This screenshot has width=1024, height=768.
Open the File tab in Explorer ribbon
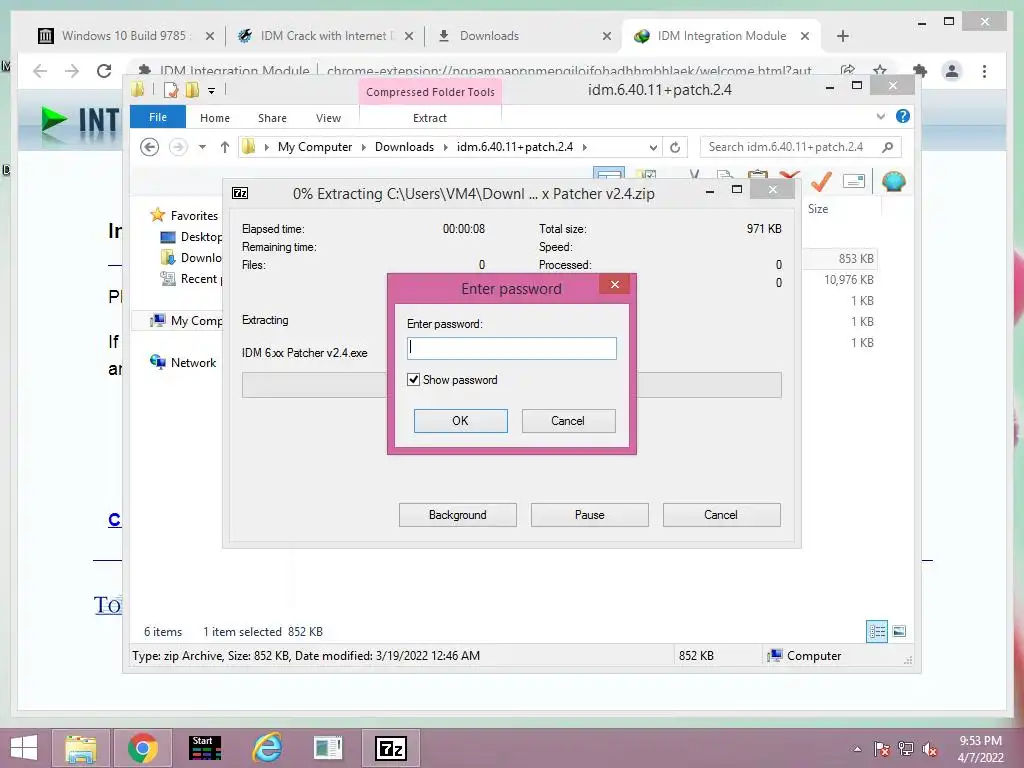point(158,117)
